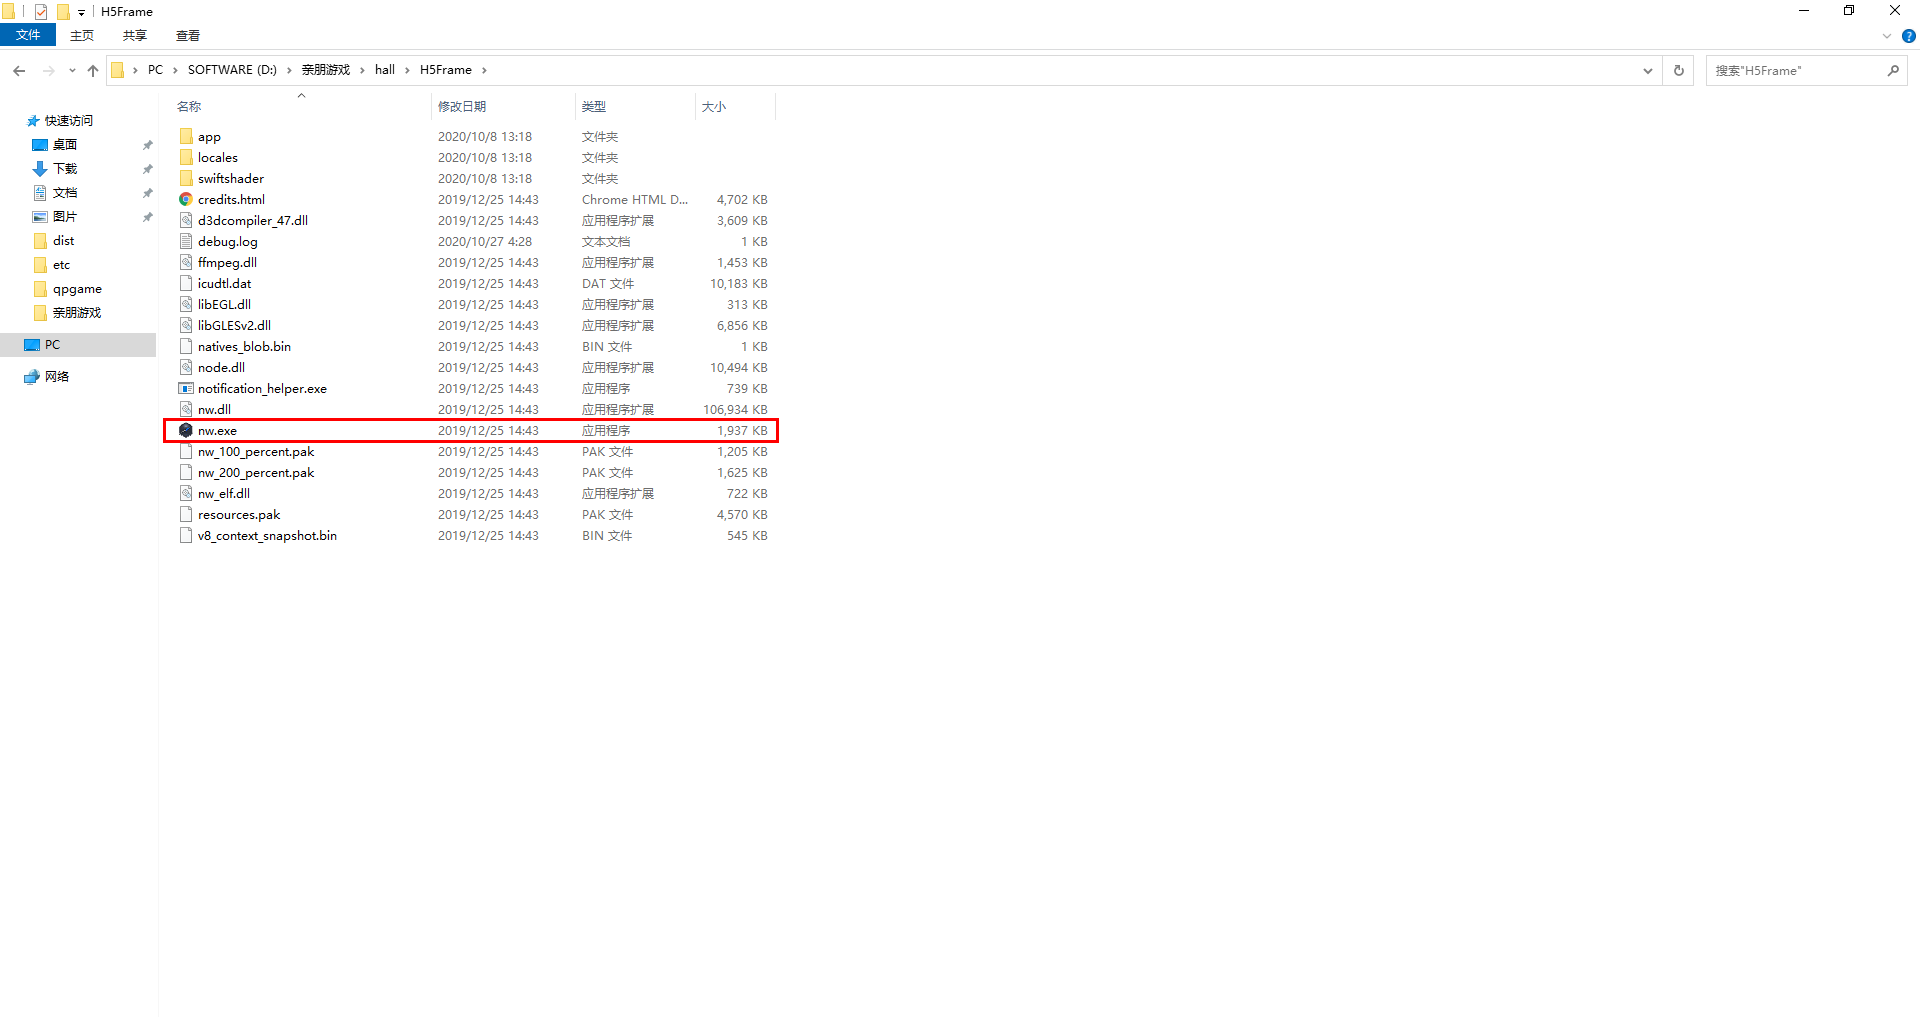
Task: Open the 共享 ribbon tab
Action: 135,35
